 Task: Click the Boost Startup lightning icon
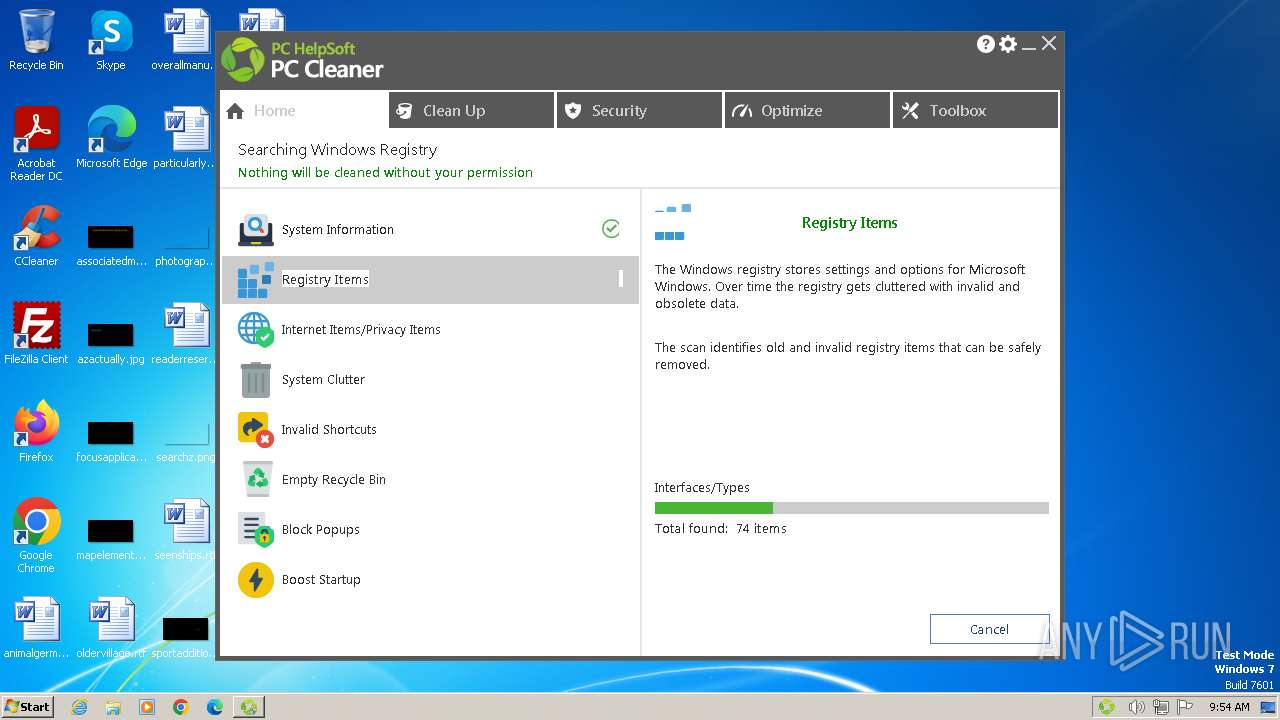[256, 580]
